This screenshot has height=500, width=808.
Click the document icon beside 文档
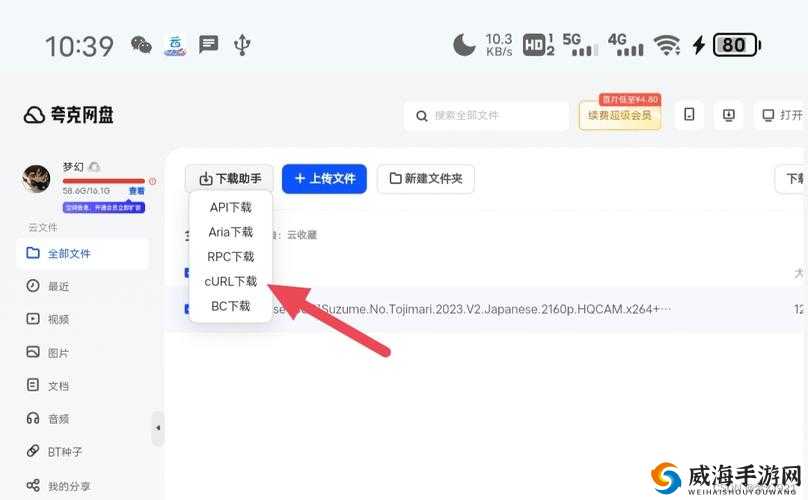coord(33,385)
